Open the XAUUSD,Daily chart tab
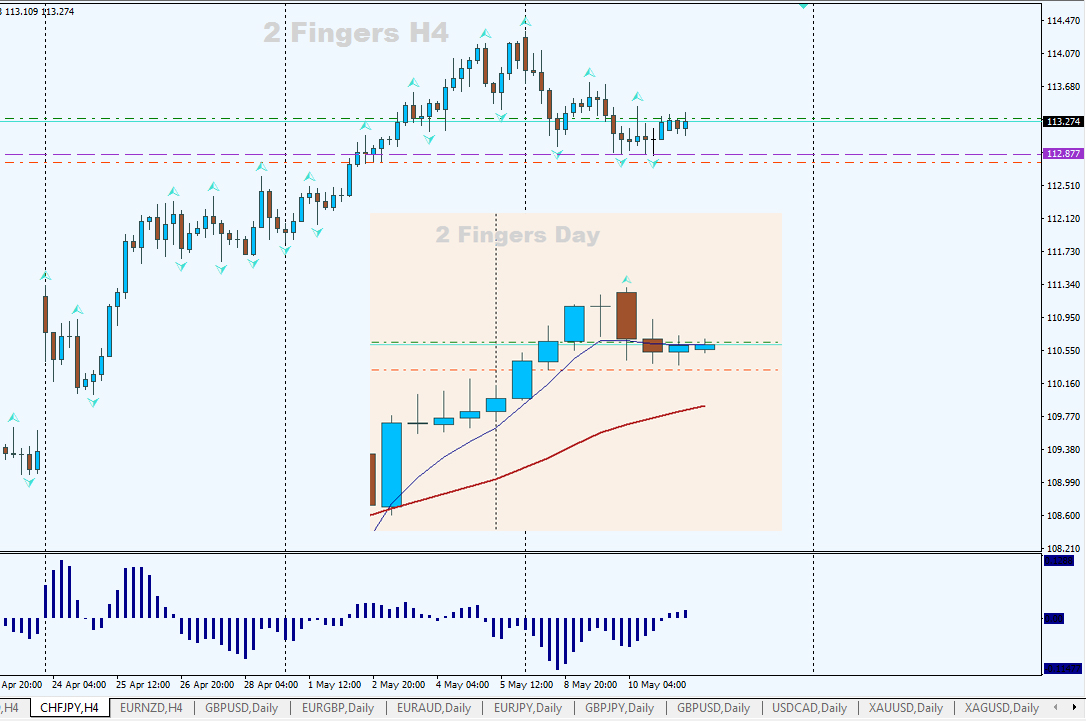 tap(906, 708)
